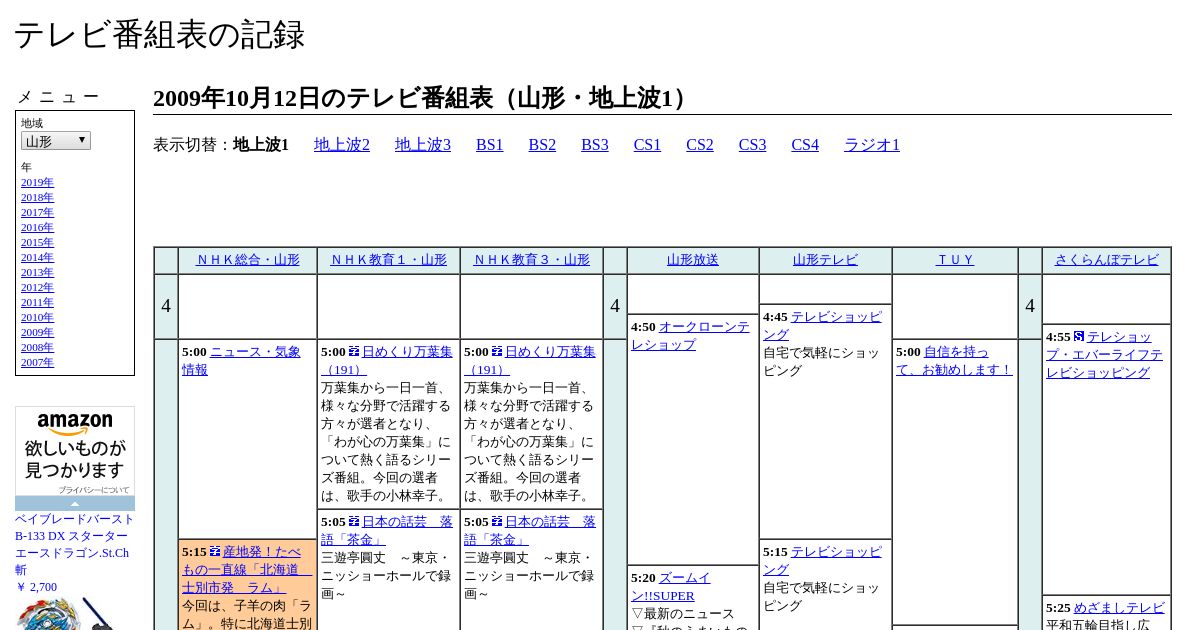Click subtitle icon on ＮＨＫ教育１ 5:05 program

pos(354,522)
